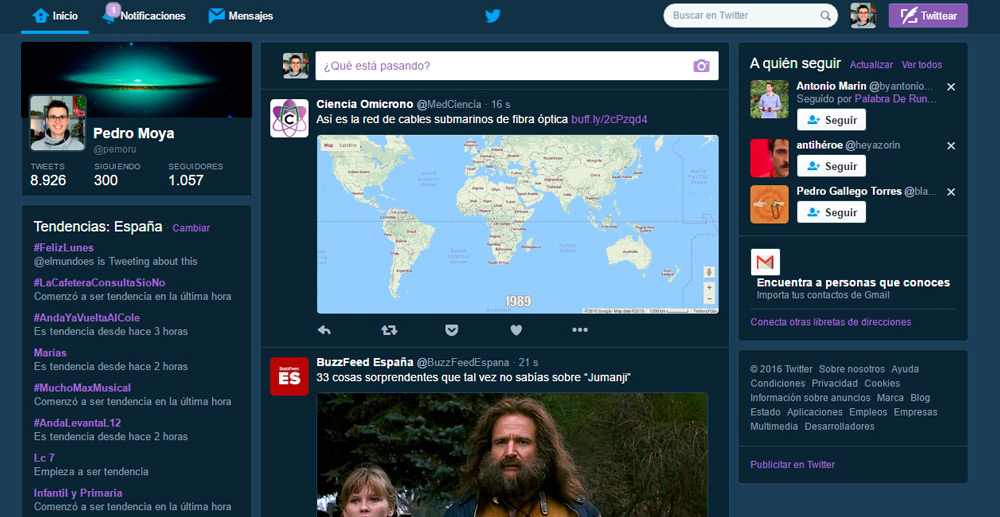Retweet the Ciencia Omicrono tweet
Viewport: 1000px width, 517px height.
pos(389,330)
